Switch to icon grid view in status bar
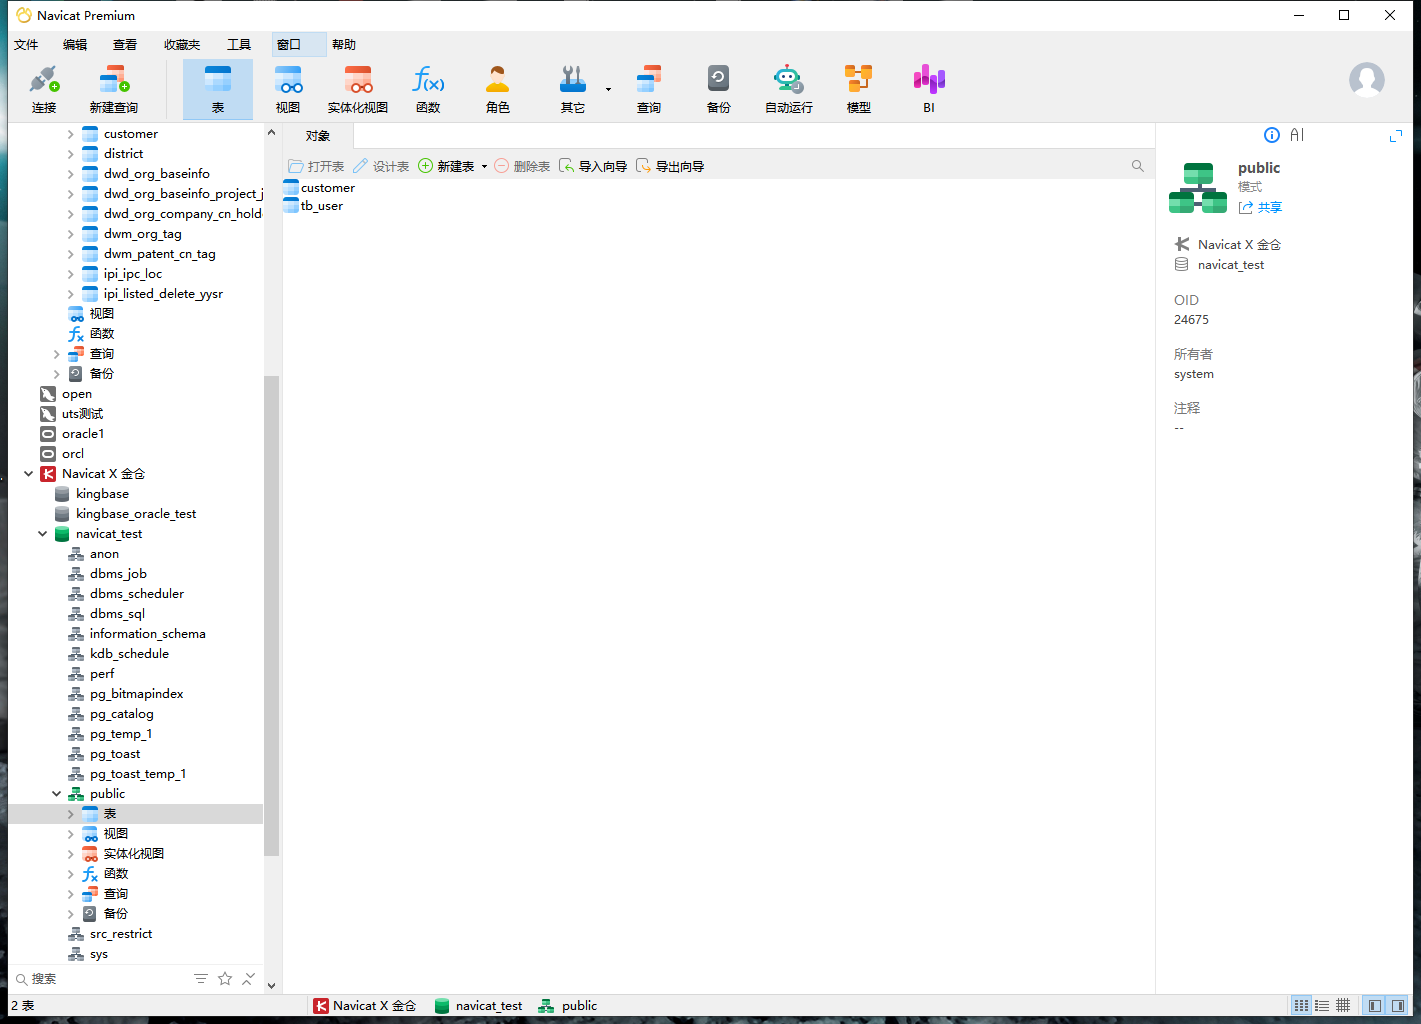 pos(1301,1006)
